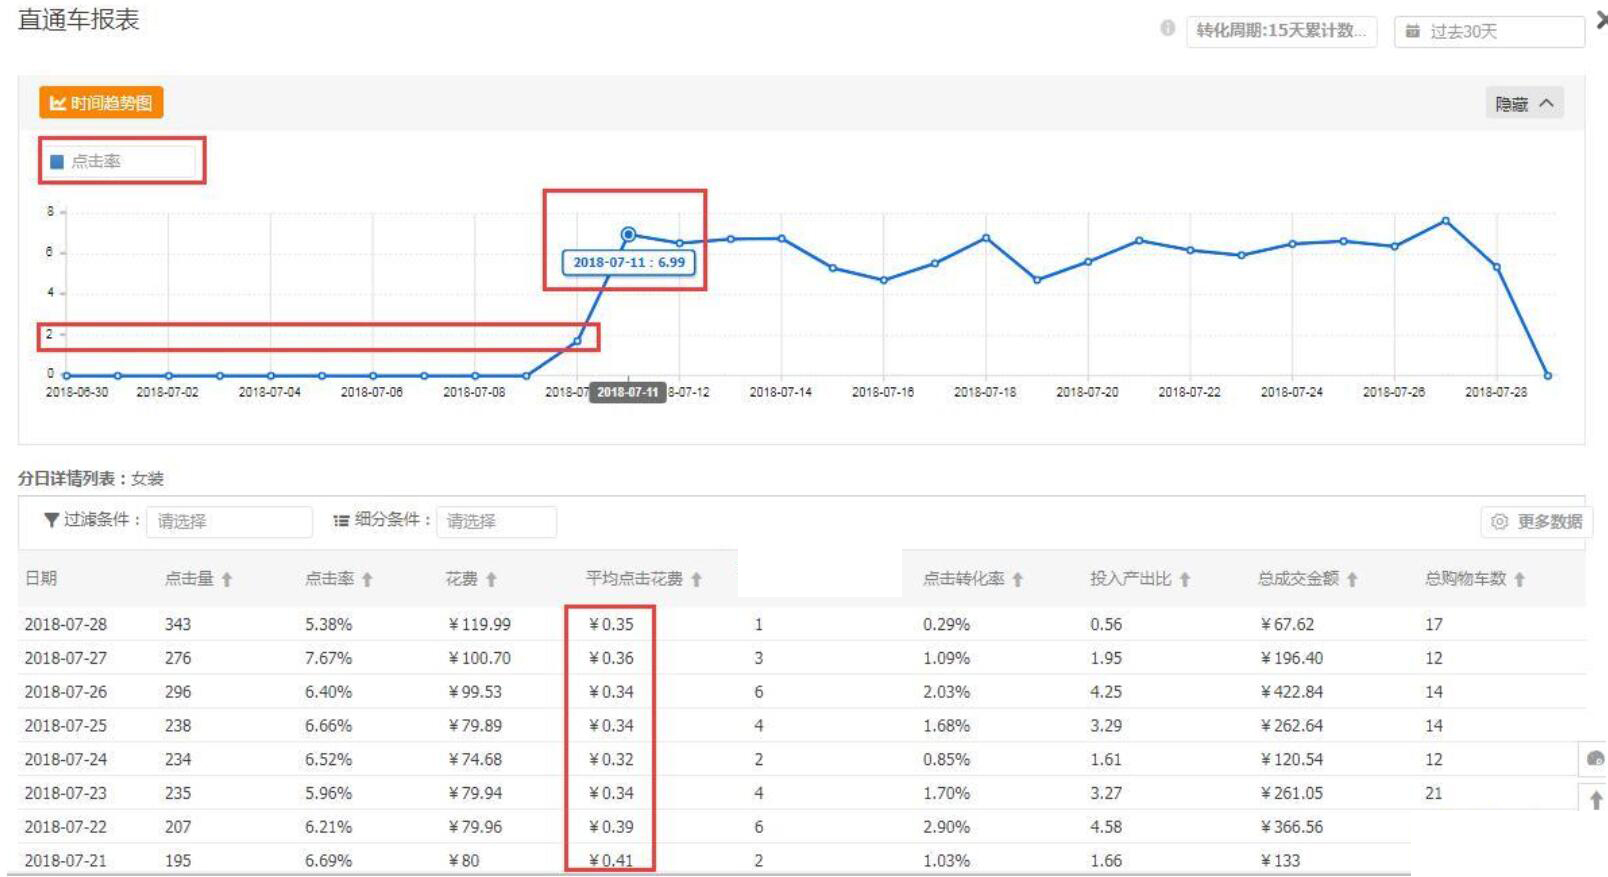Click the info icon beside 转化周期
The width and height of the screenshot is (1608, 877).
click(x=1167, y=29)
